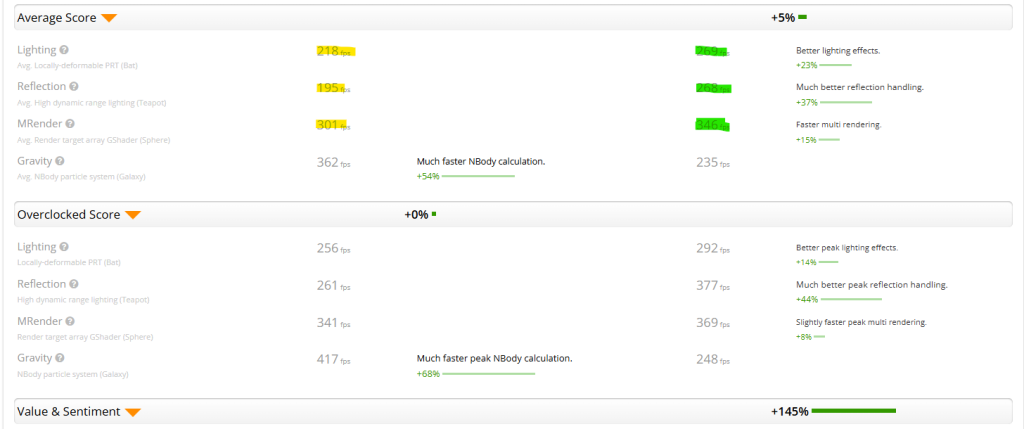Select the +0% marker in Overclocked Score header
Image resolution: width=1024 pixels, height=429 pixels.
[420, 214]
